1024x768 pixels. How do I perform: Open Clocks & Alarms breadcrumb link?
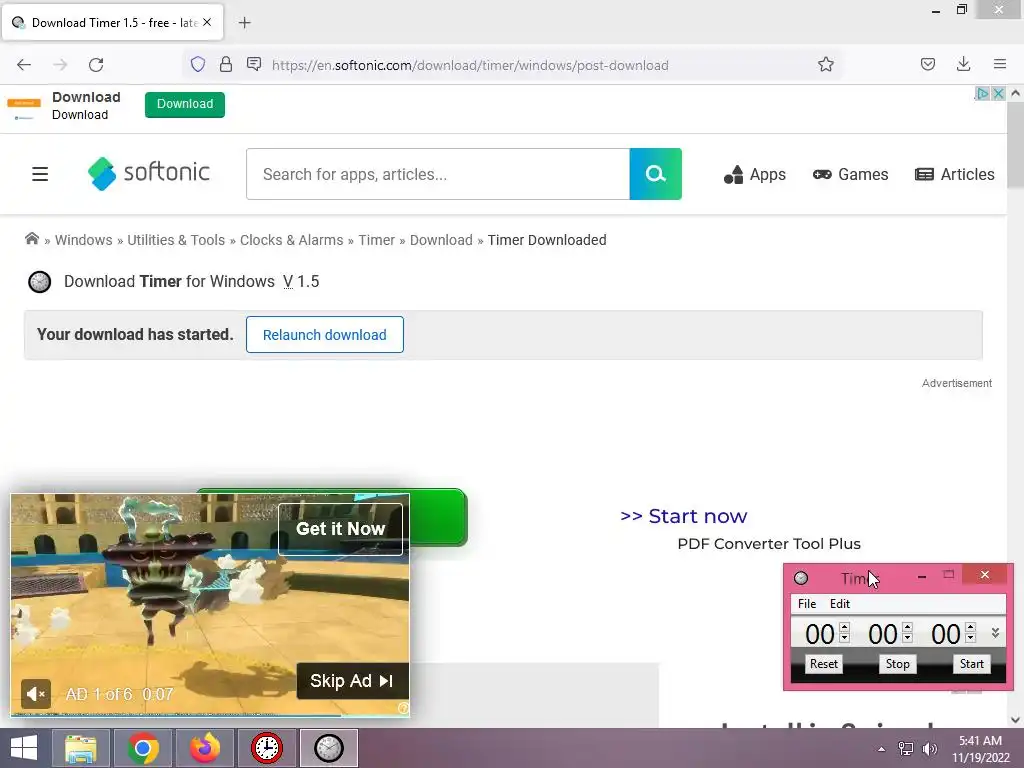point(291,240)
